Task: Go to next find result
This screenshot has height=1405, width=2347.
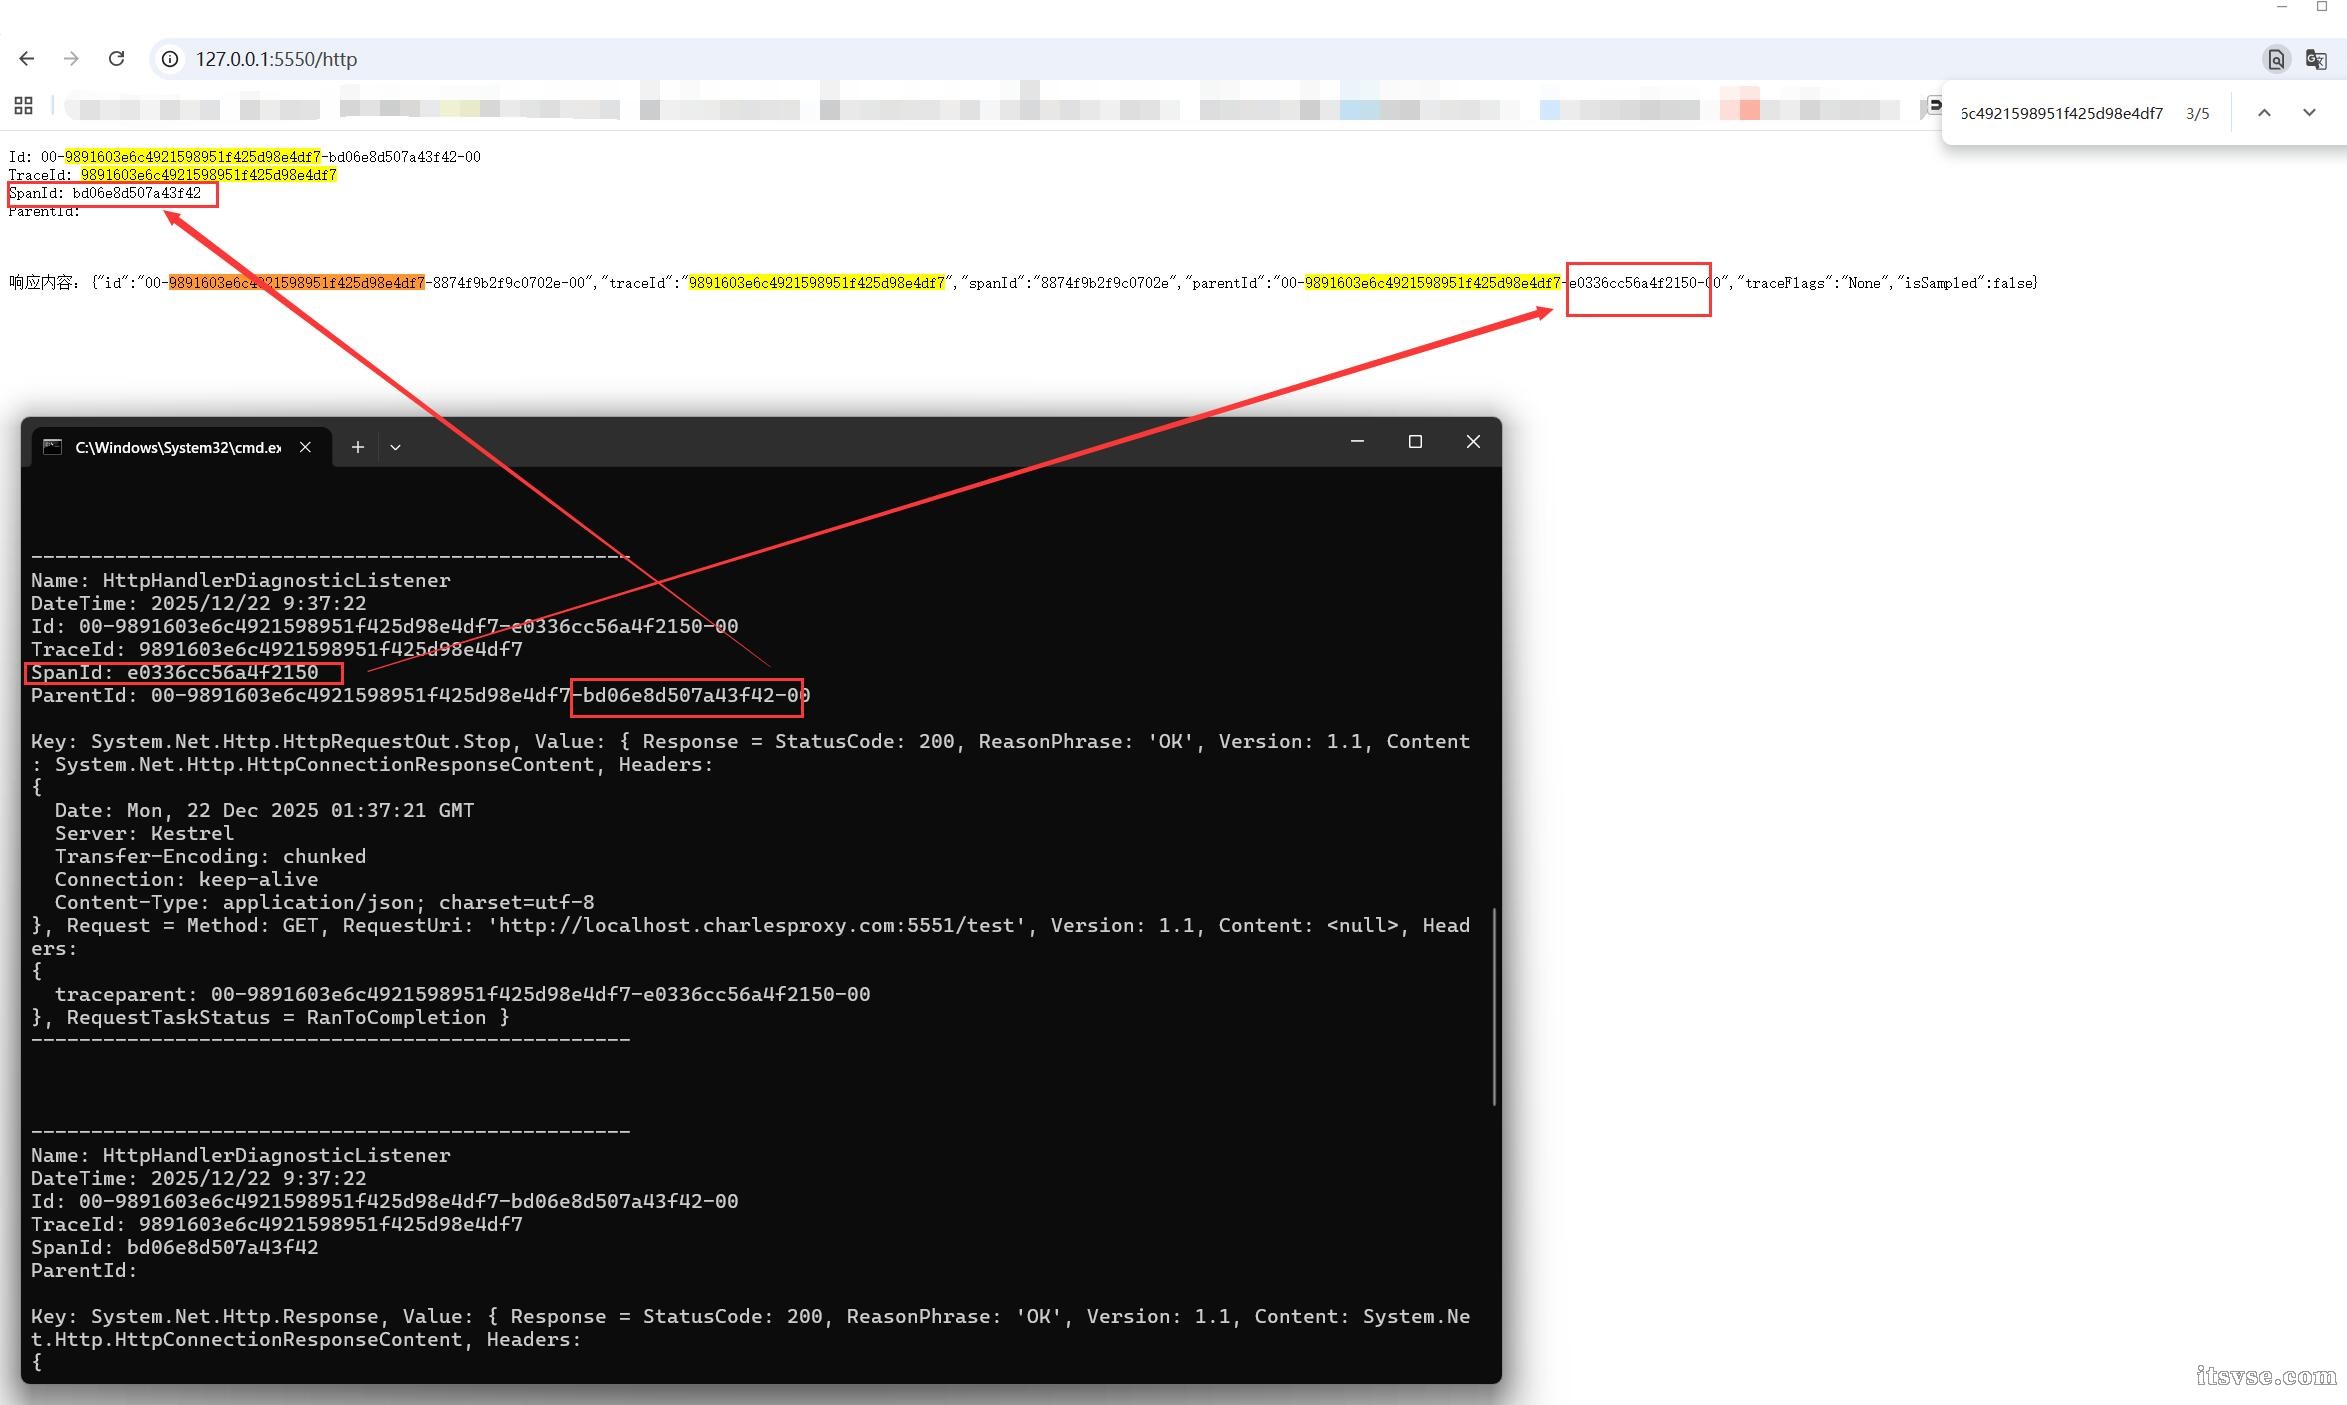Action: click(x=2309, y=113)
